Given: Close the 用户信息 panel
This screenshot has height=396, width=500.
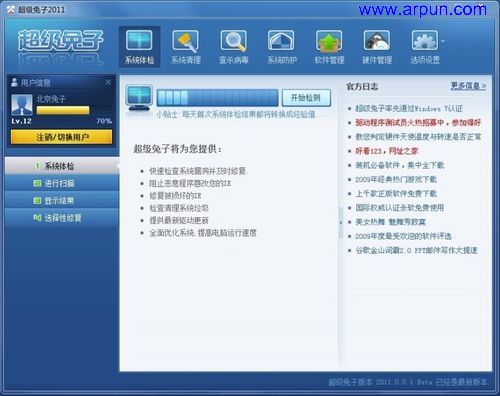Looking at the screenshot, I should [x=108, y=82].
